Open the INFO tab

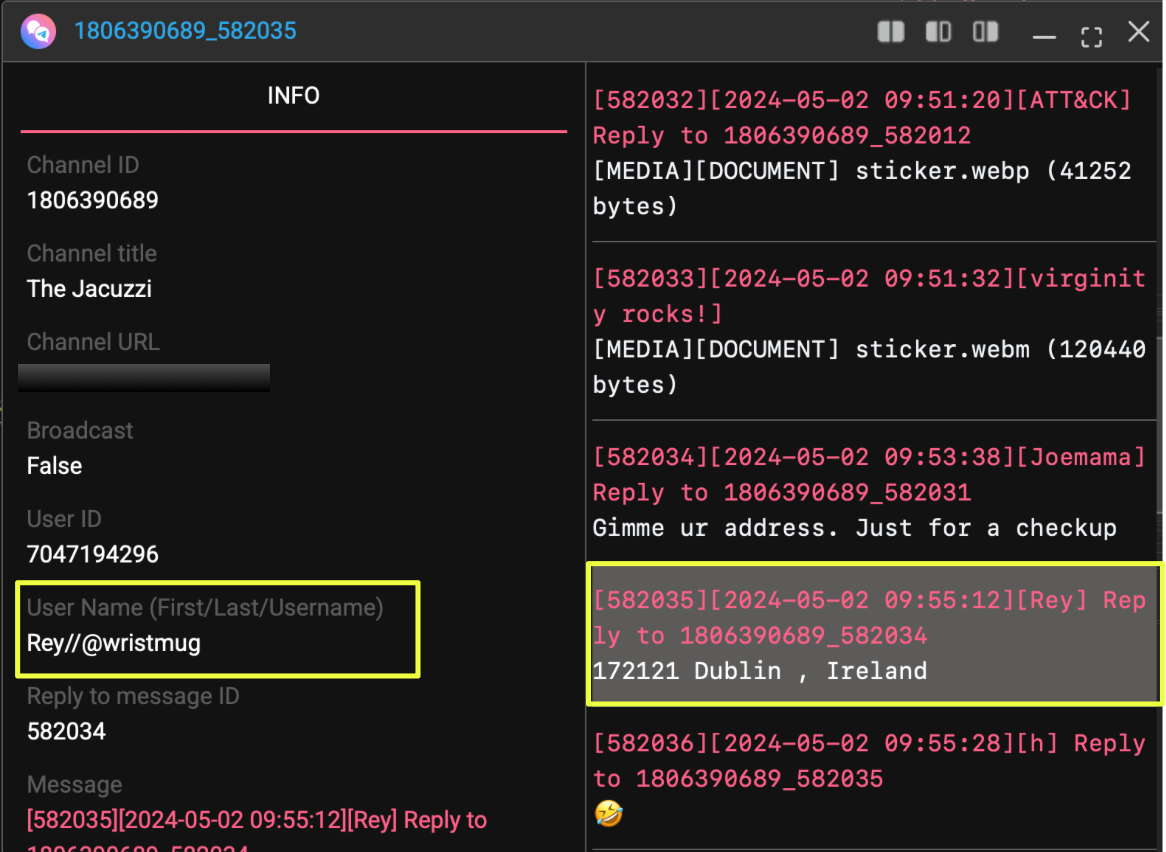click(x=293, y=96)
